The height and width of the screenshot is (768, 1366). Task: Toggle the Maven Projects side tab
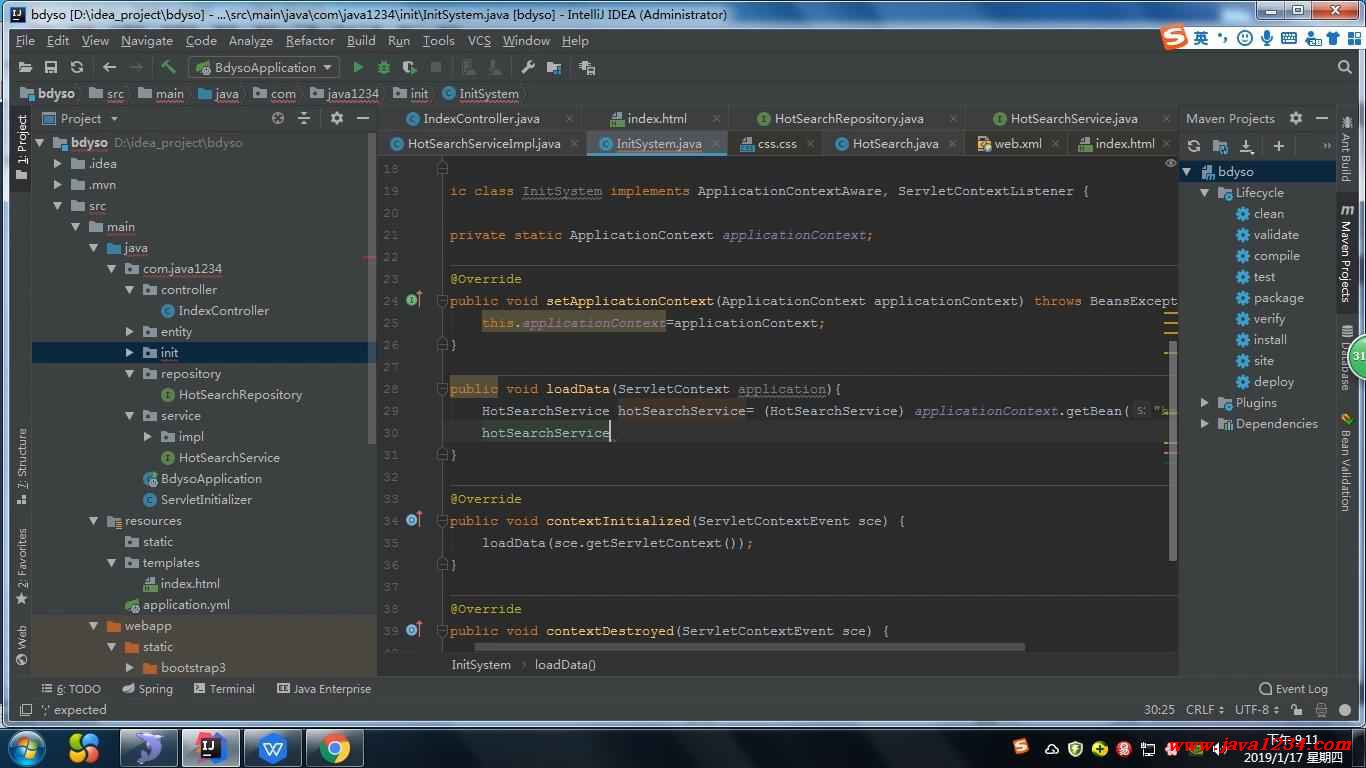[1347, 253]
